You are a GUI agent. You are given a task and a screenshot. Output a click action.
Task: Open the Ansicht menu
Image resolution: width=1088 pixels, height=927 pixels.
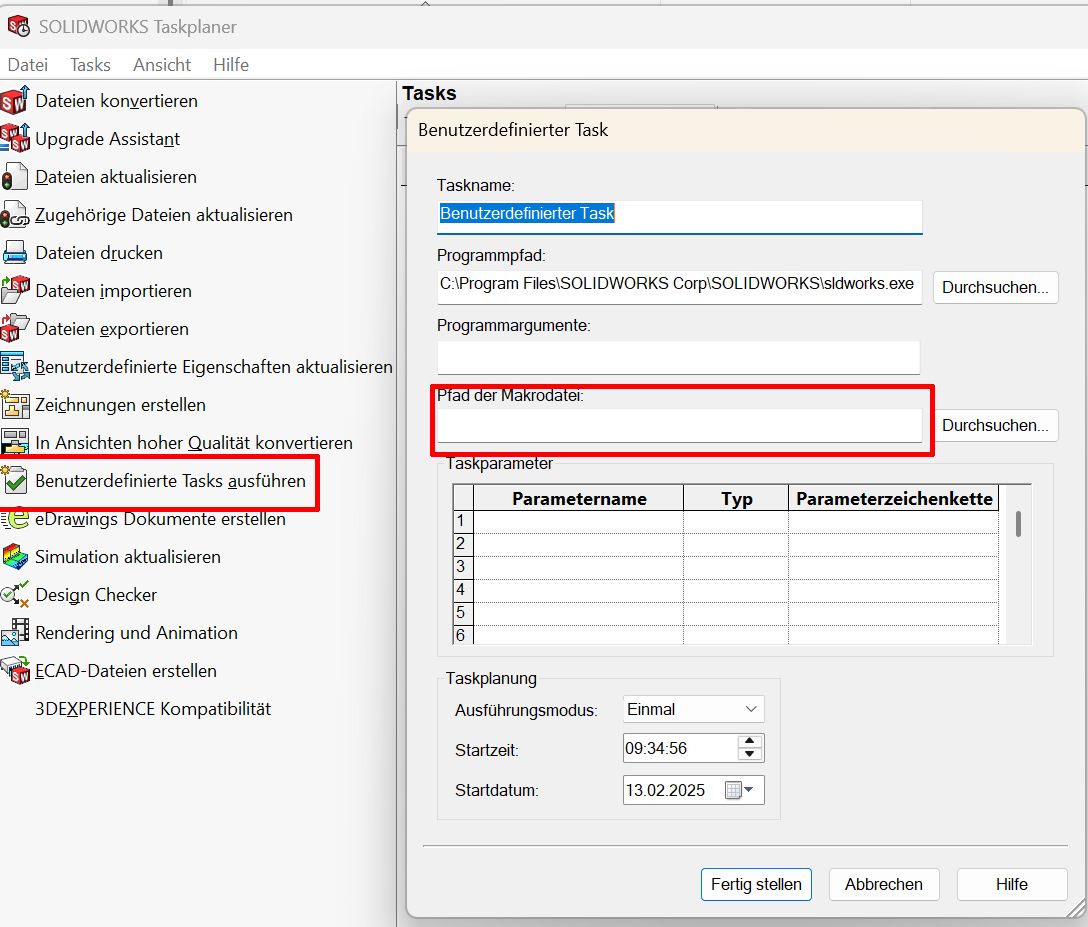pyautogui.click(x=162, y=65)
